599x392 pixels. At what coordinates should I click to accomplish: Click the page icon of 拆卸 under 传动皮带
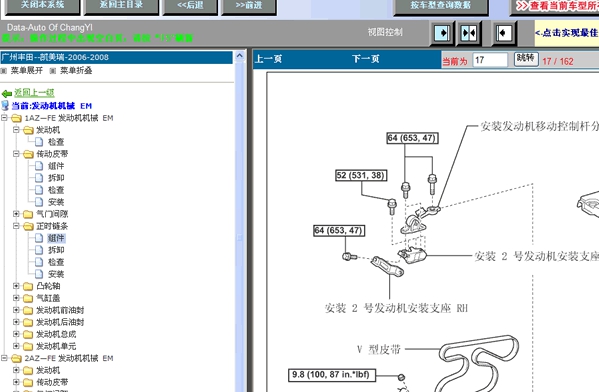point(39,178)
